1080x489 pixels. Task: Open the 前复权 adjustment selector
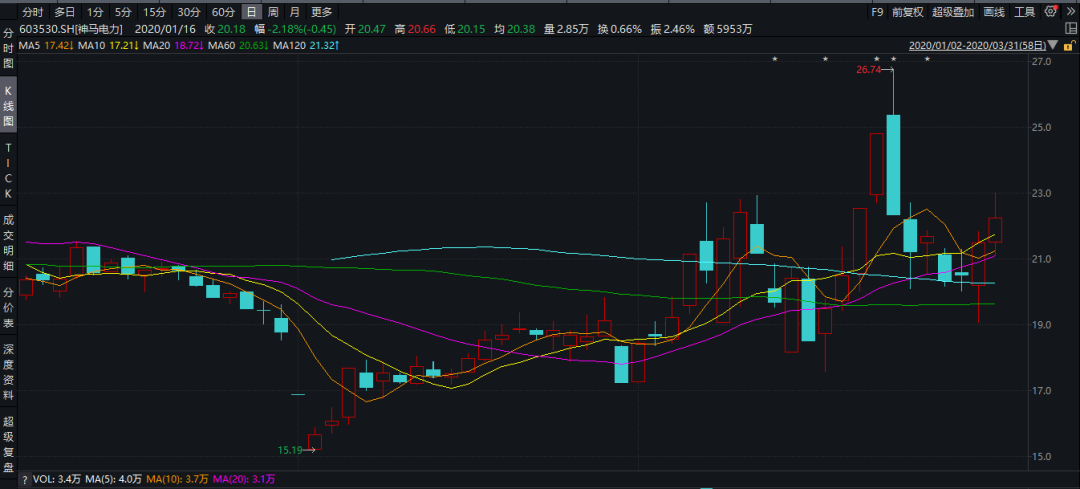[x=907, y=12]
